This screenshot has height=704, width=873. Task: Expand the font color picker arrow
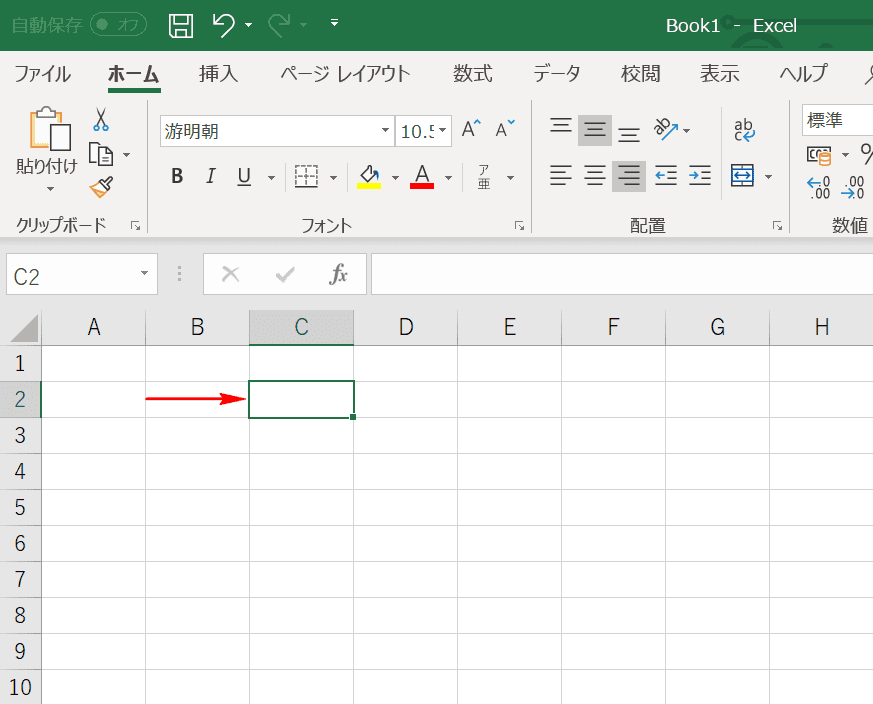[448, 178]
